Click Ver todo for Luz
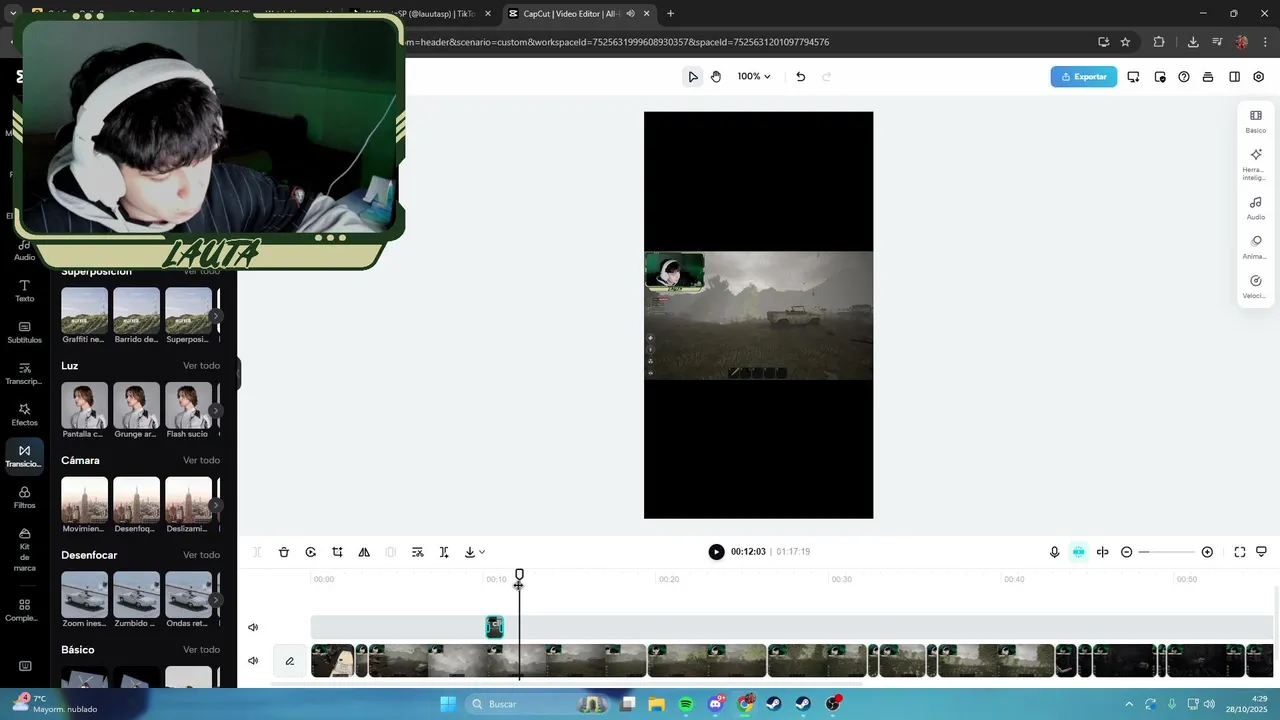The image size is (1280, 720). (201, 366)
